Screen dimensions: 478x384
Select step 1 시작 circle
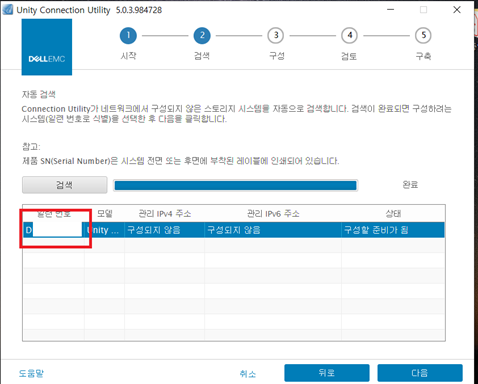[x=128, y=35]
